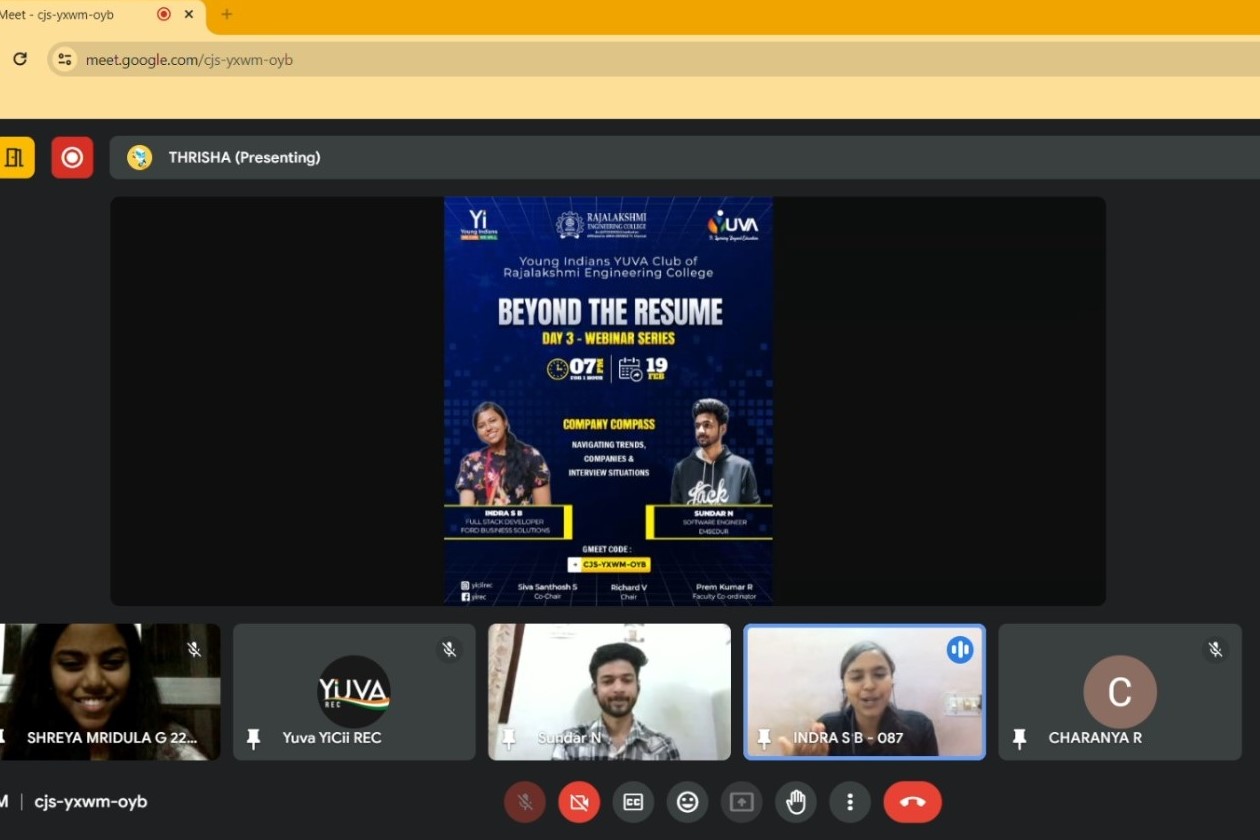Click the present screen button
This screenshot has height=840, width=1260.
(741, 802)
